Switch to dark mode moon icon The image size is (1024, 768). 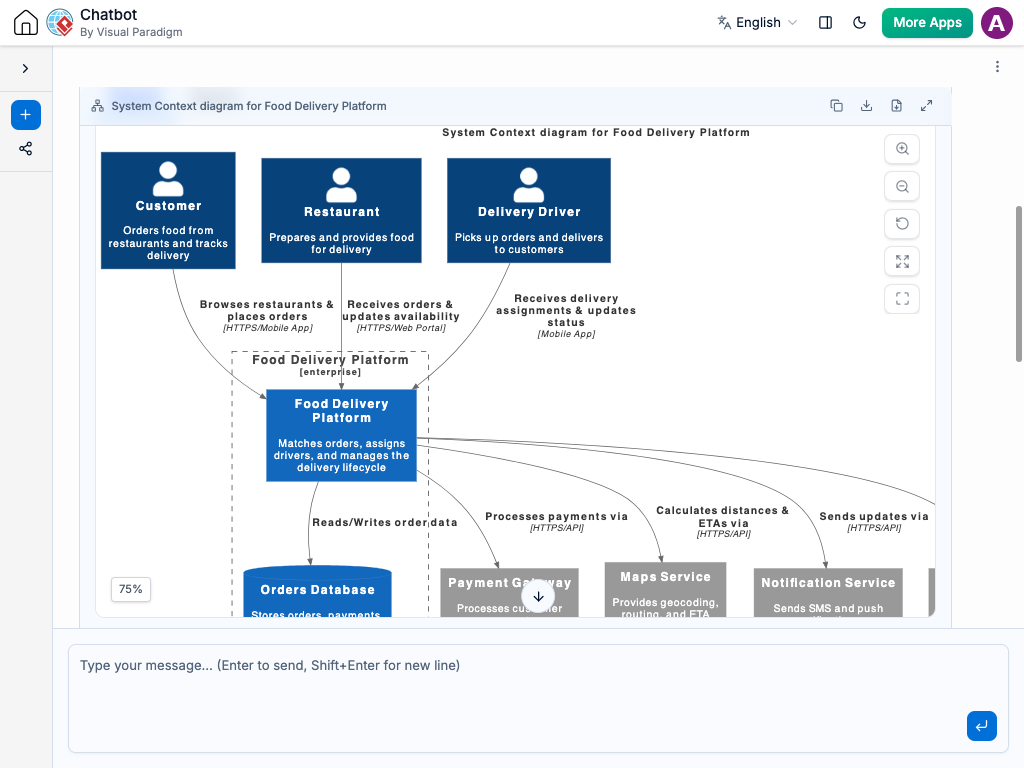point(859,22)
